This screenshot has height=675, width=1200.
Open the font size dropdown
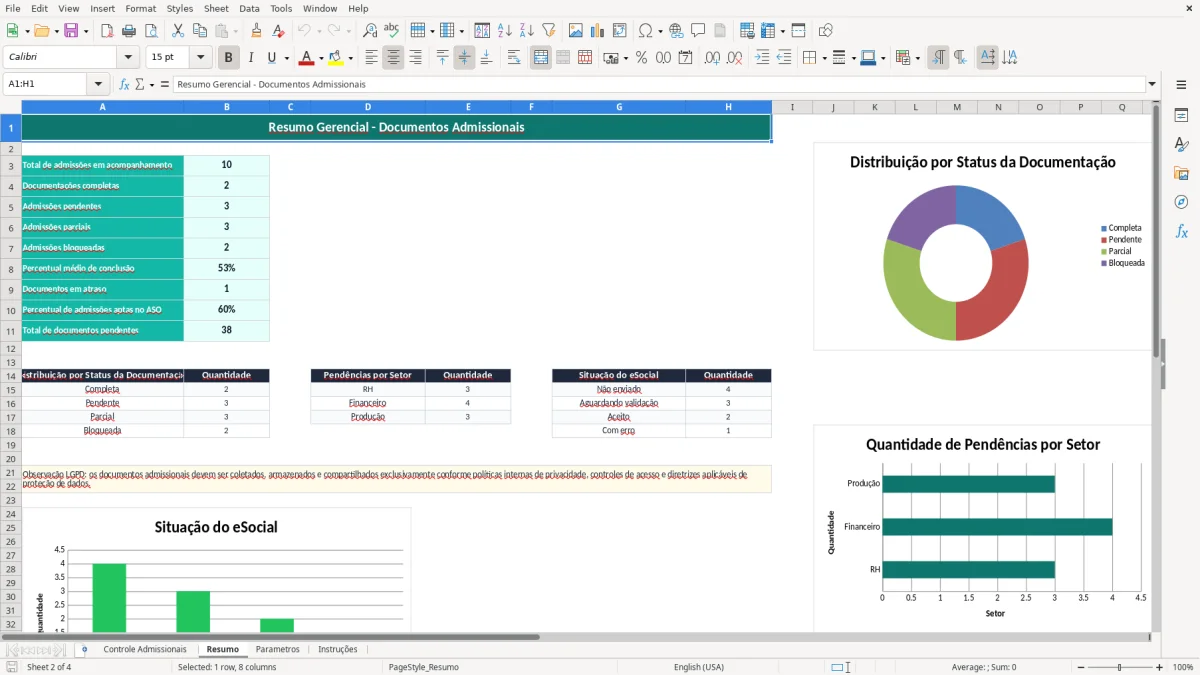click(x=201, y=58)
